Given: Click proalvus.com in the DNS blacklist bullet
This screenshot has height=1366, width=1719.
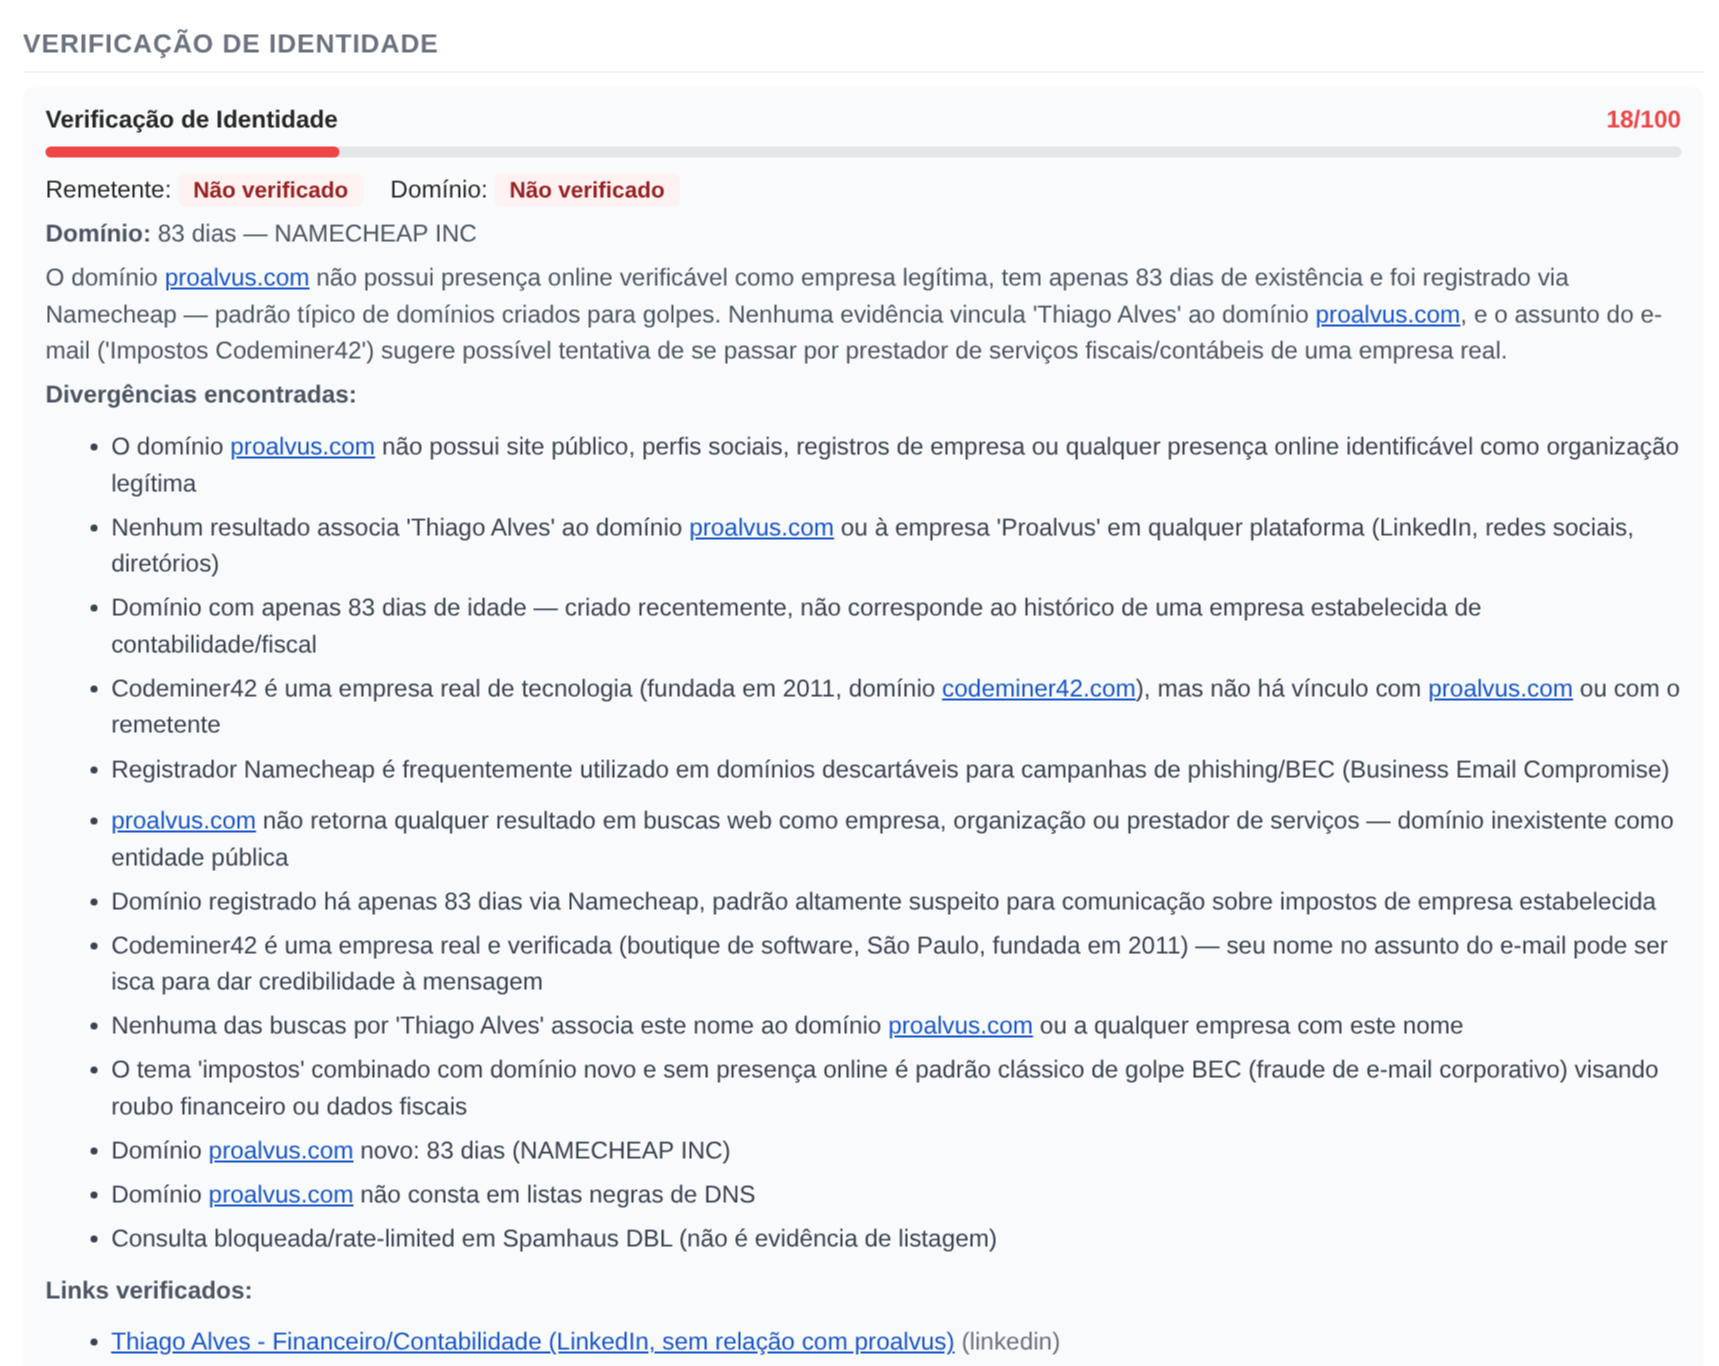Looking at the screenshot, I should pyautogui.click(x=280, y=1194).
